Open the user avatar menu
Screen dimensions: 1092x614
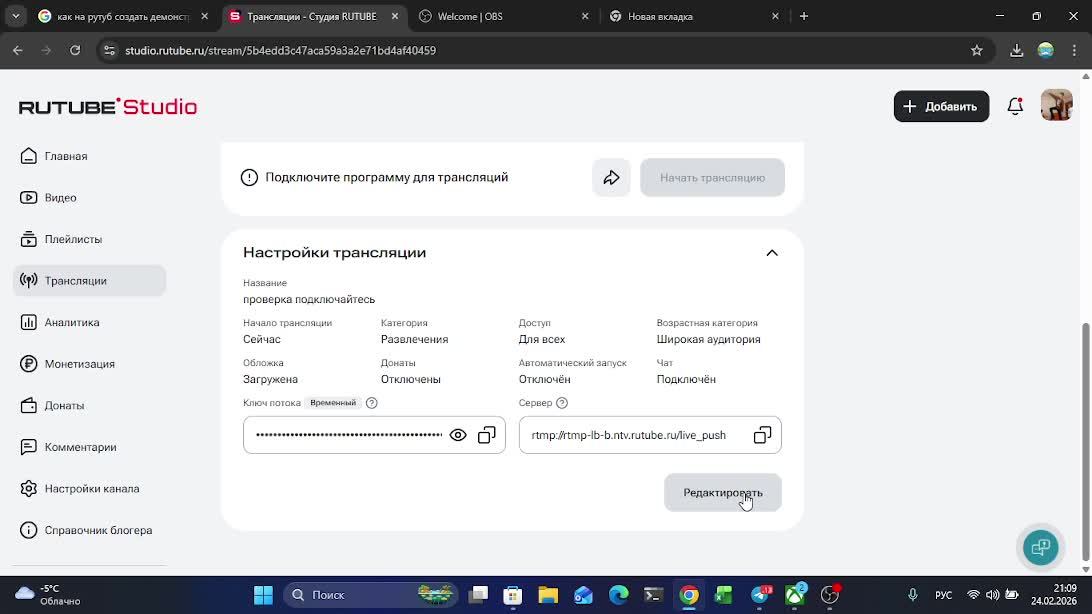1056,106
